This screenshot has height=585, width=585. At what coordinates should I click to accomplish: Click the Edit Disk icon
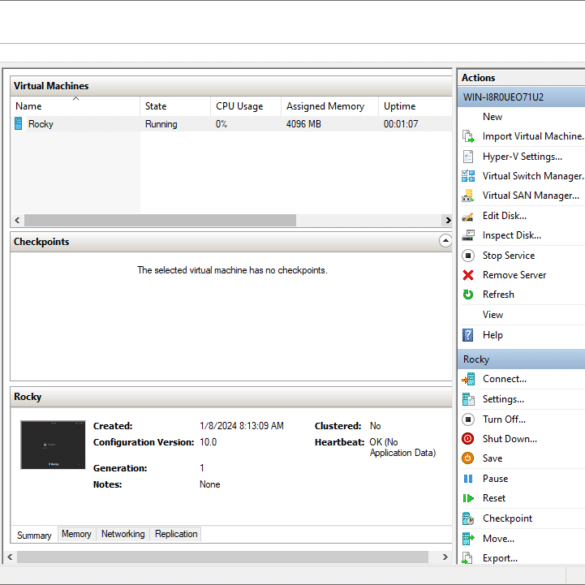coord(468,216)
